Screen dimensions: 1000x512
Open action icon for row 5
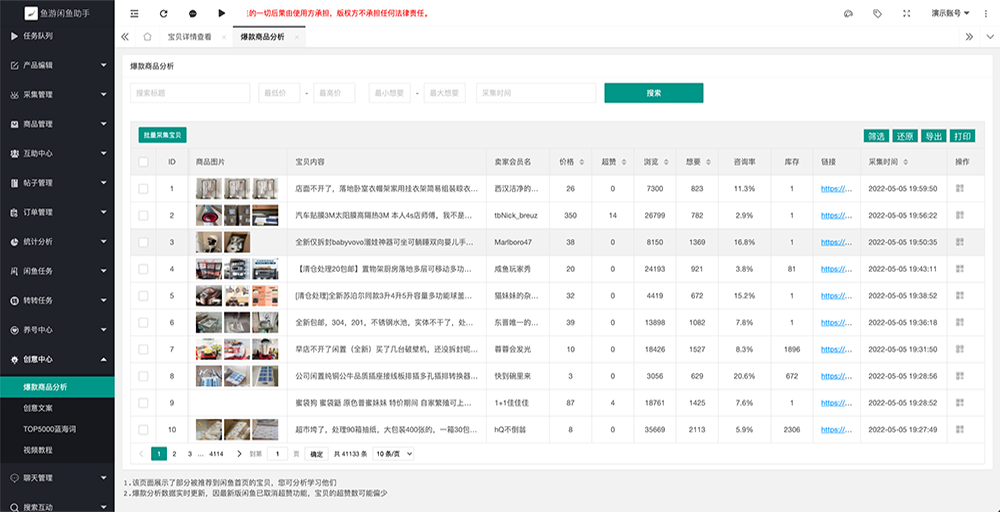point(960,296)
